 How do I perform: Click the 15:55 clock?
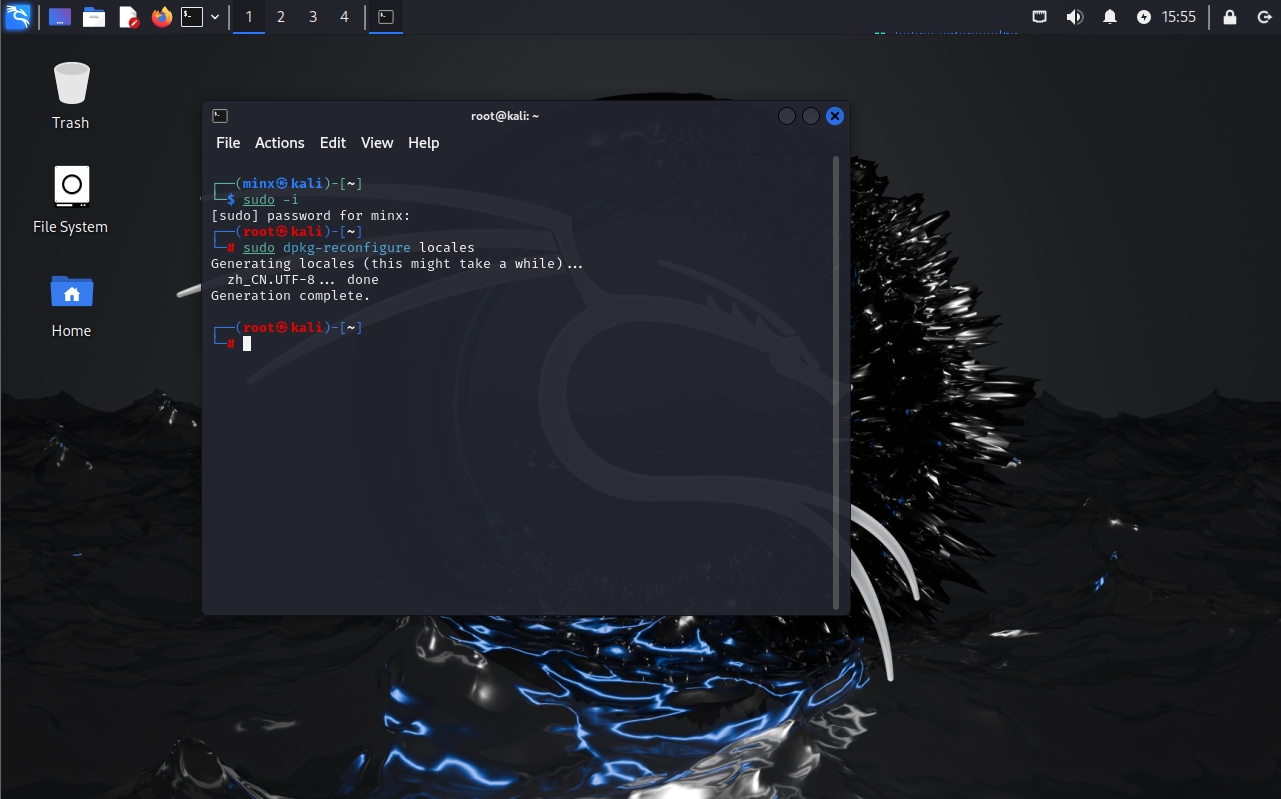point(1179,17)
